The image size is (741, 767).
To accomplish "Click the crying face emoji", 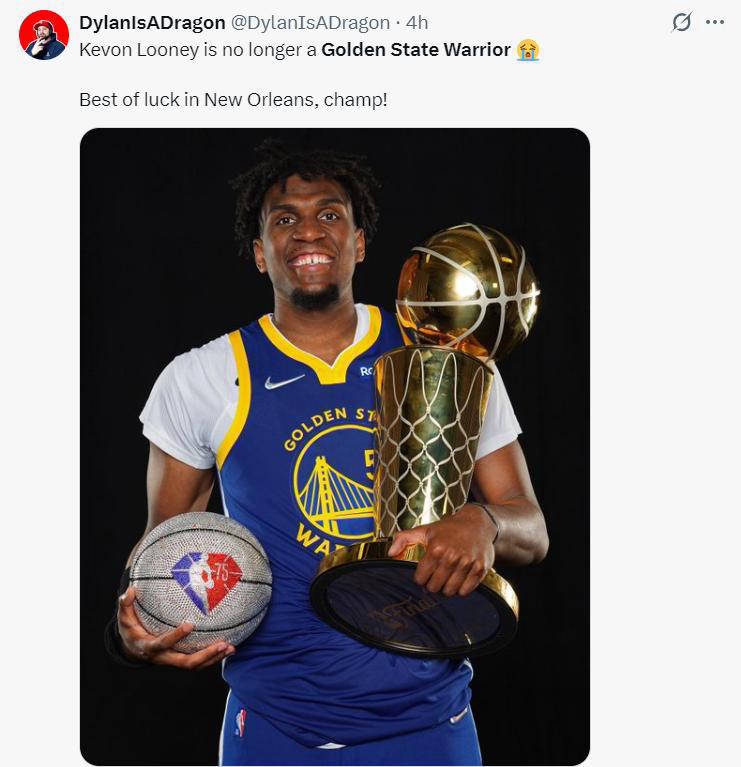I will pos(528,49).
